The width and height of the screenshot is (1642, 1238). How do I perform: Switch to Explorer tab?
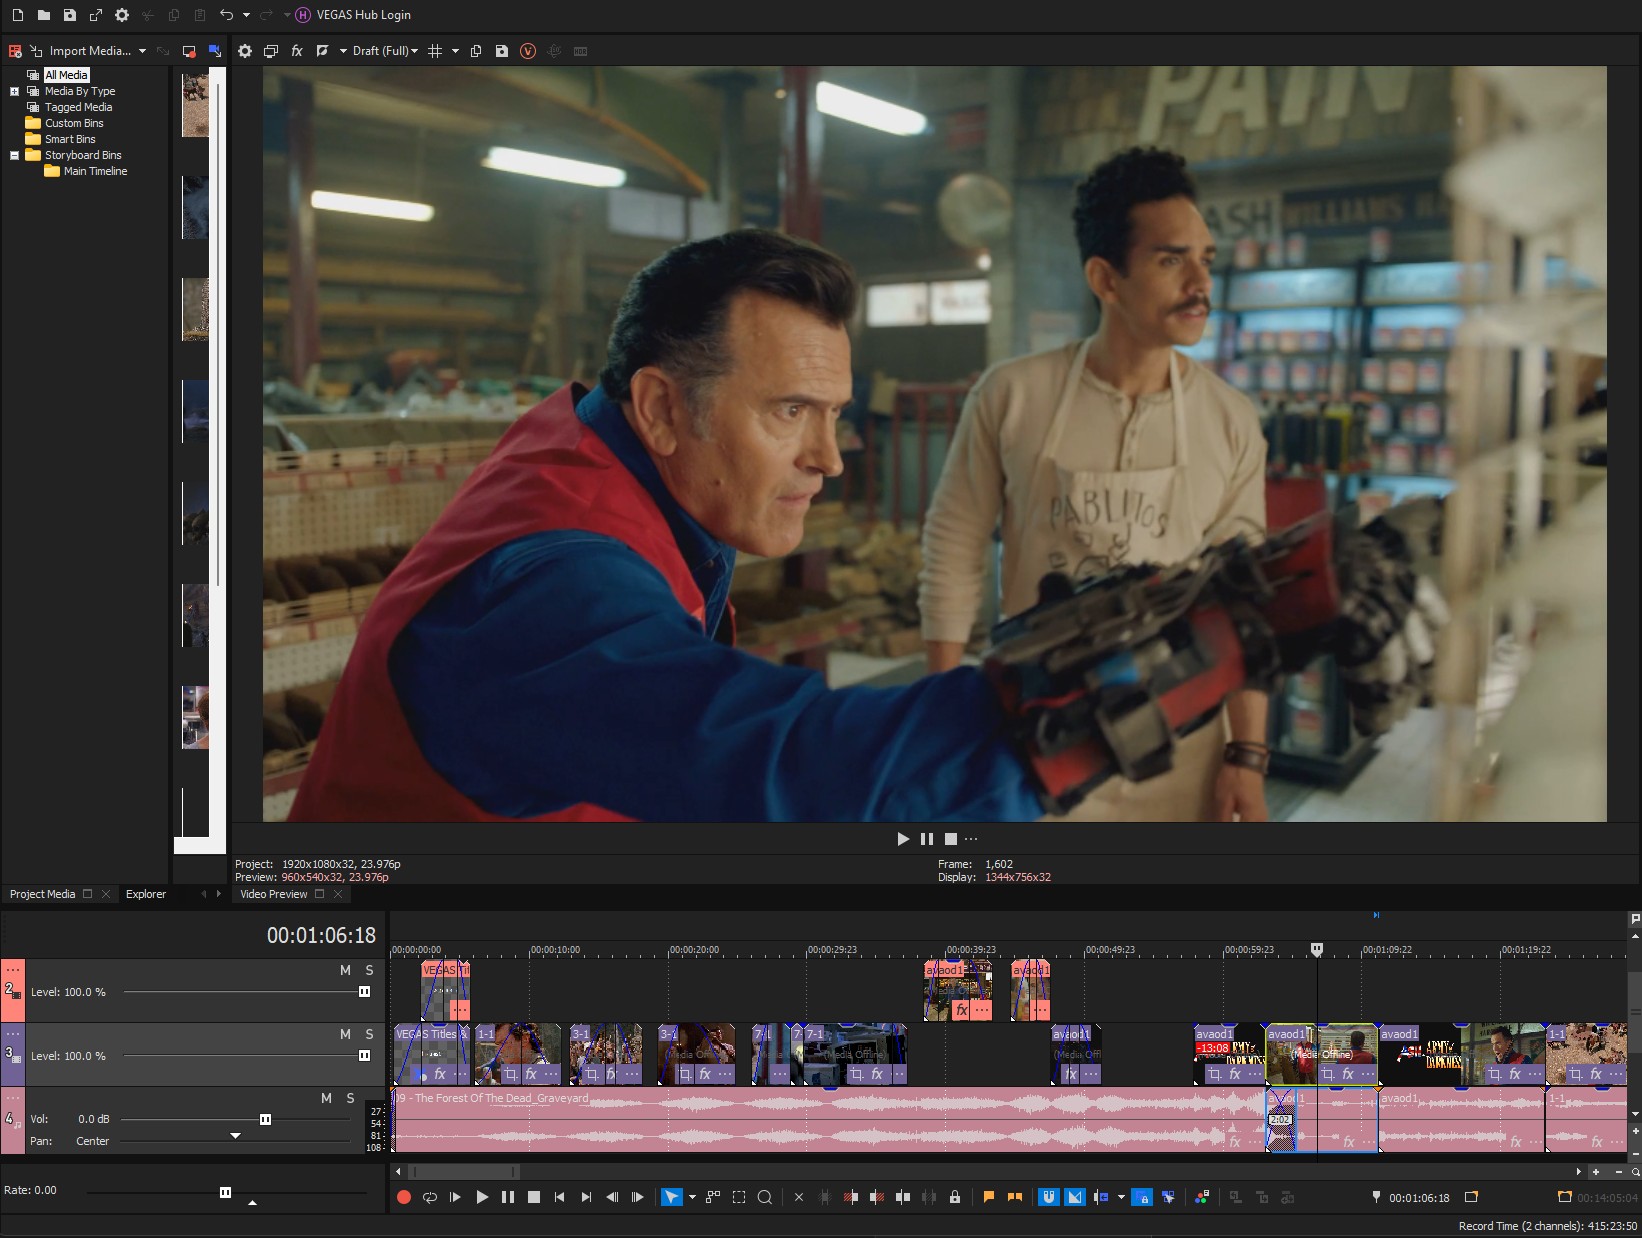coord(146,894)
